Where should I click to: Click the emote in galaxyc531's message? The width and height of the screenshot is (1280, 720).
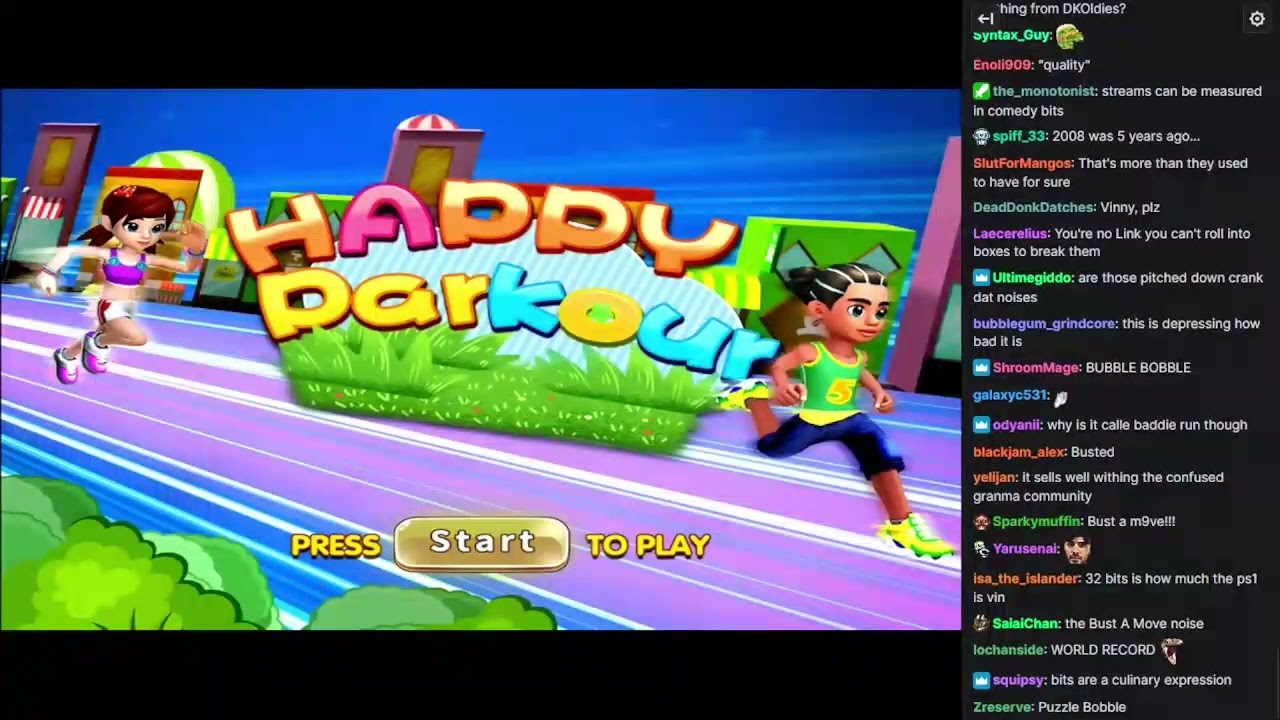[x=1061, y=396]
